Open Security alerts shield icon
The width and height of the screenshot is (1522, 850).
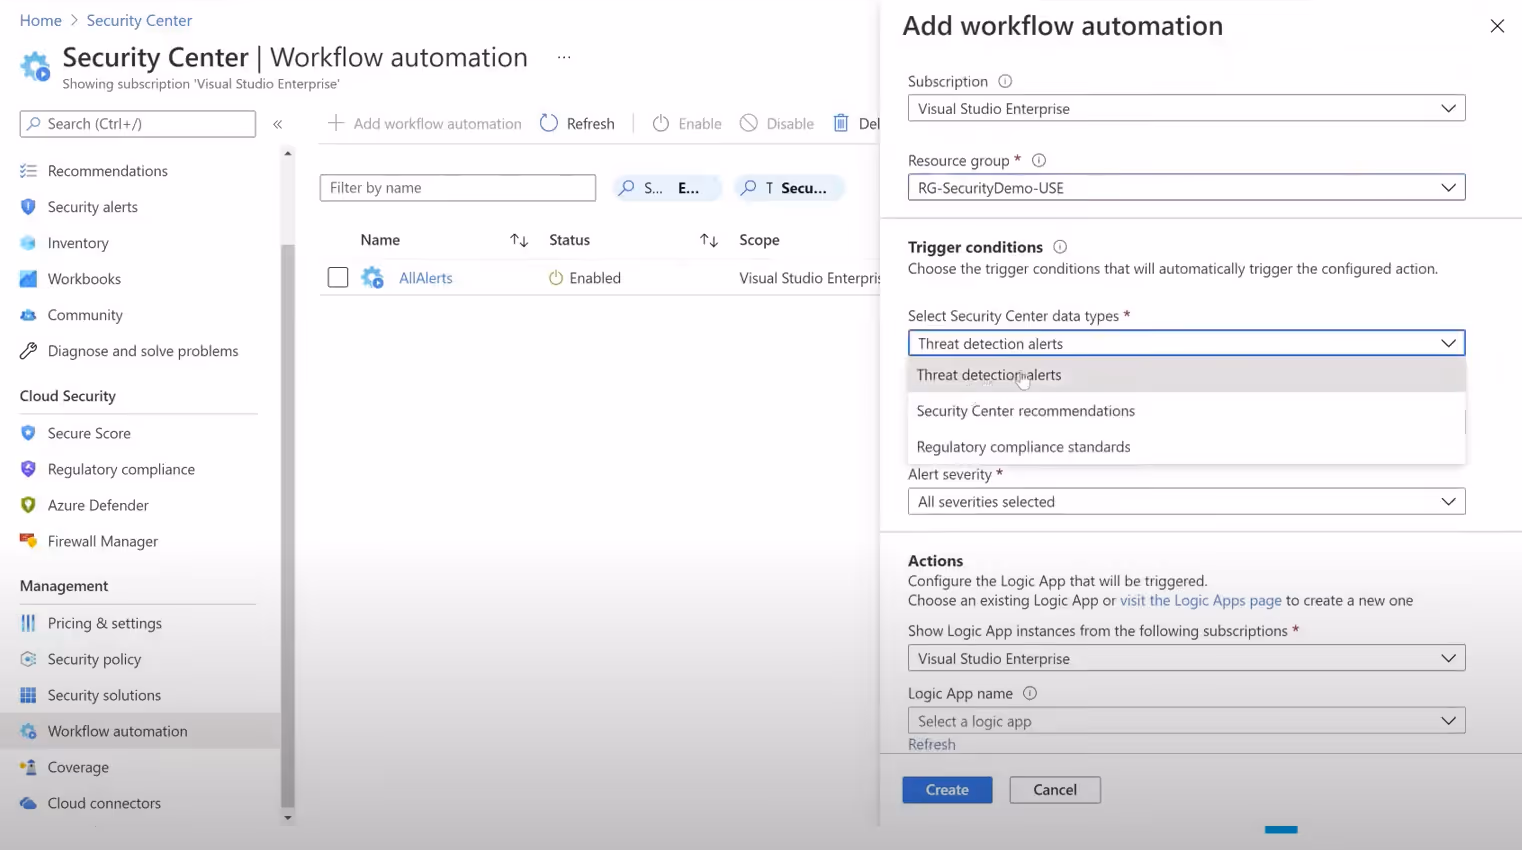(28, 207)
